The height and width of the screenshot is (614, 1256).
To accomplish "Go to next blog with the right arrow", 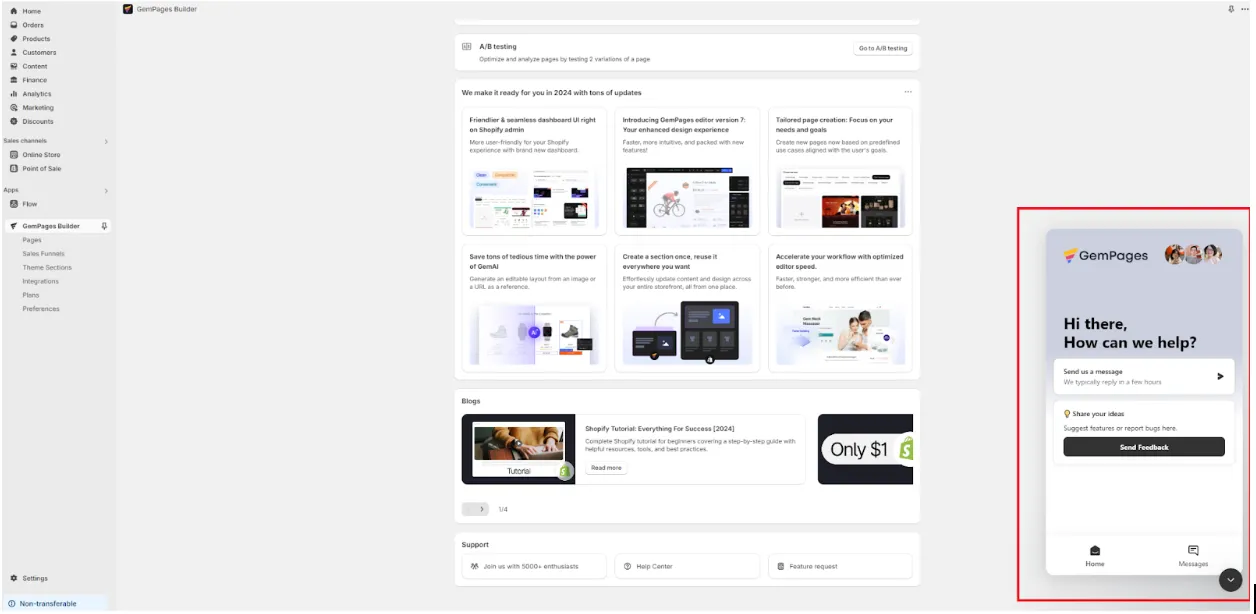I will pos(482,509).
